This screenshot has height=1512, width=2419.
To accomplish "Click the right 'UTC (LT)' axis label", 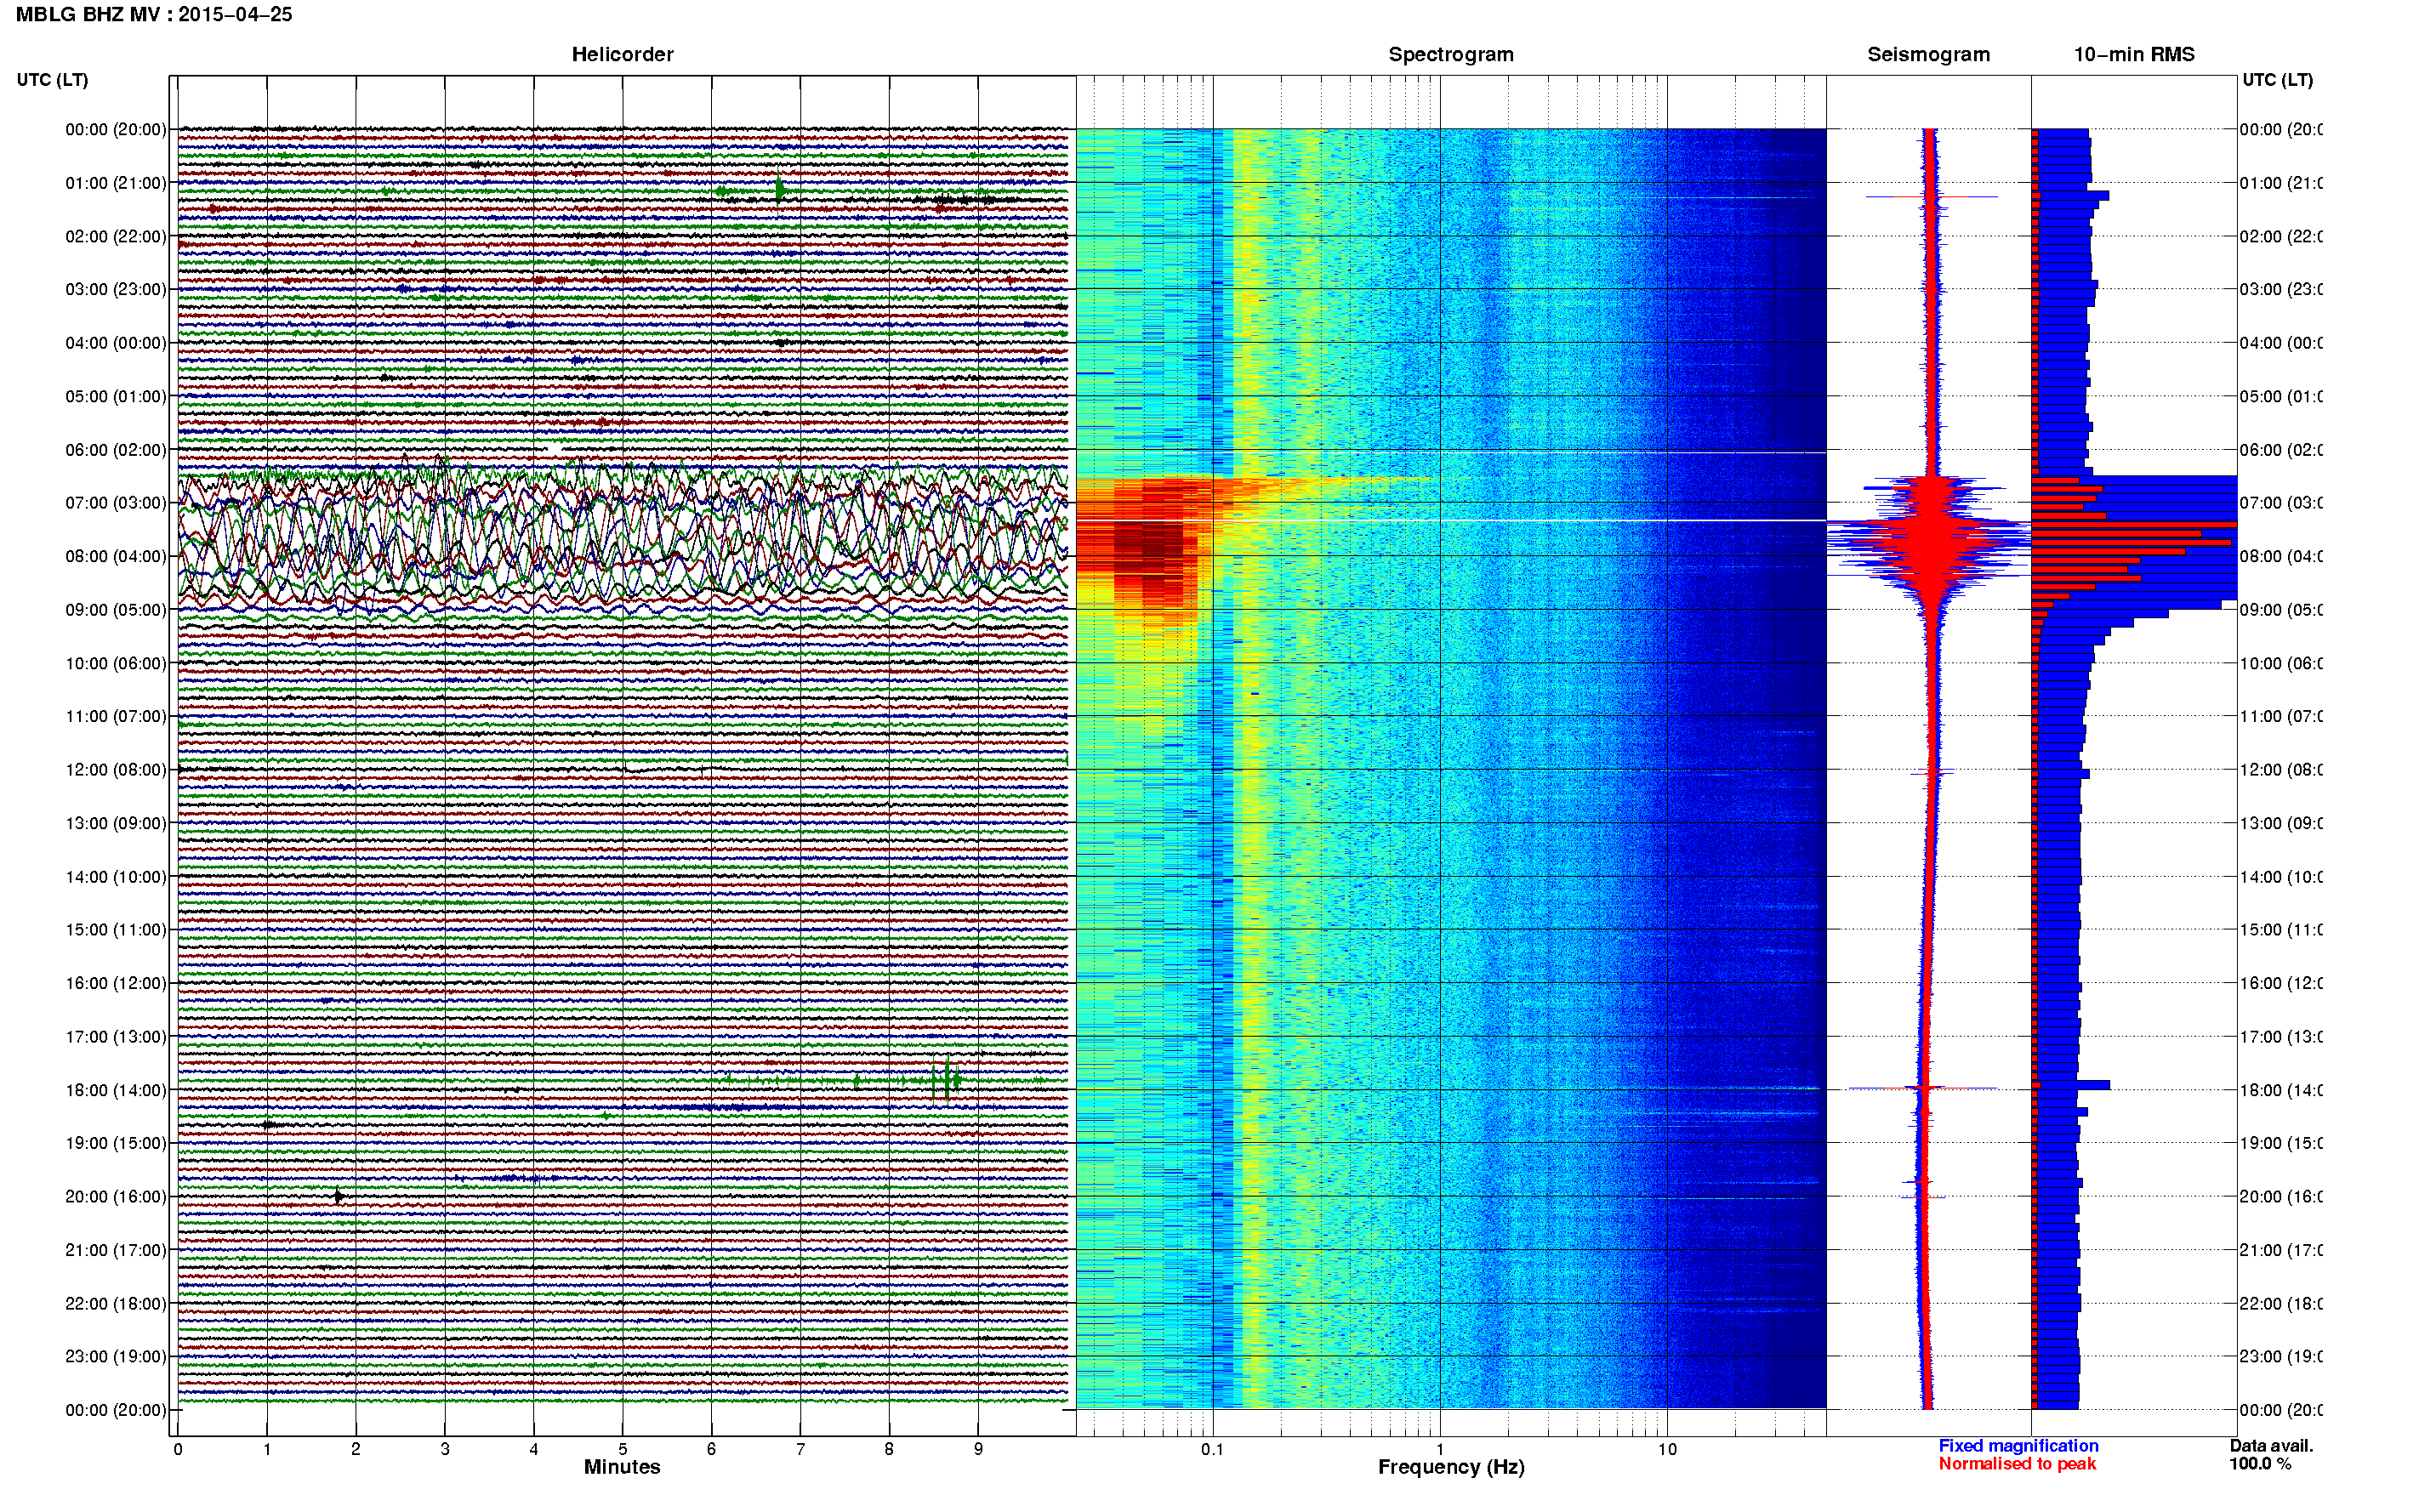I will [x=2277, y=80].
